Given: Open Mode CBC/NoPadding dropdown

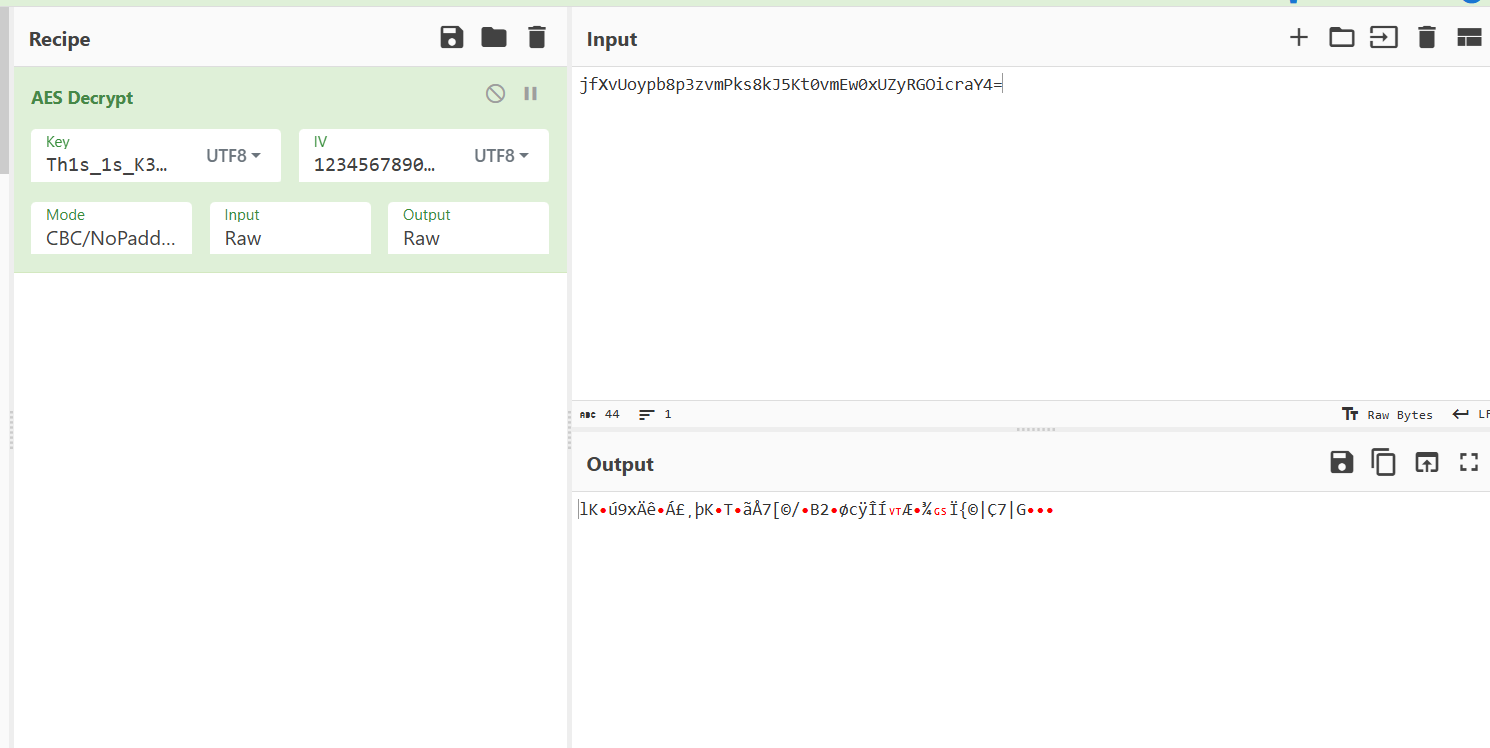Looking at the screenshot, I should click(x=111, y=228).
